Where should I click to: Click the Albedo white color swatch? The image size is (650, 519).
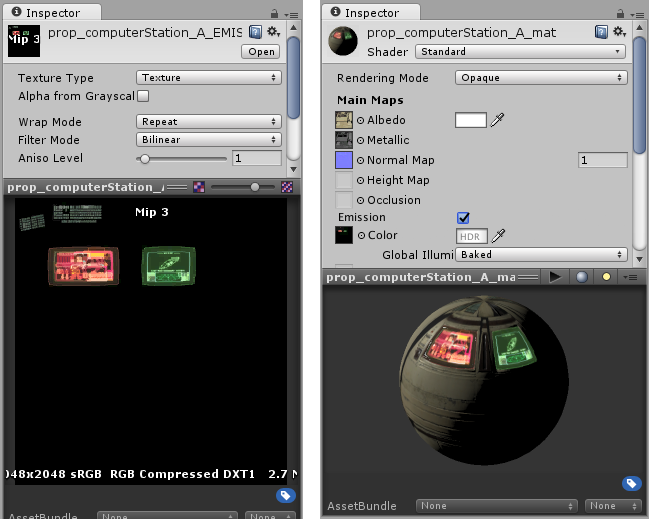[x=471, y=120]
